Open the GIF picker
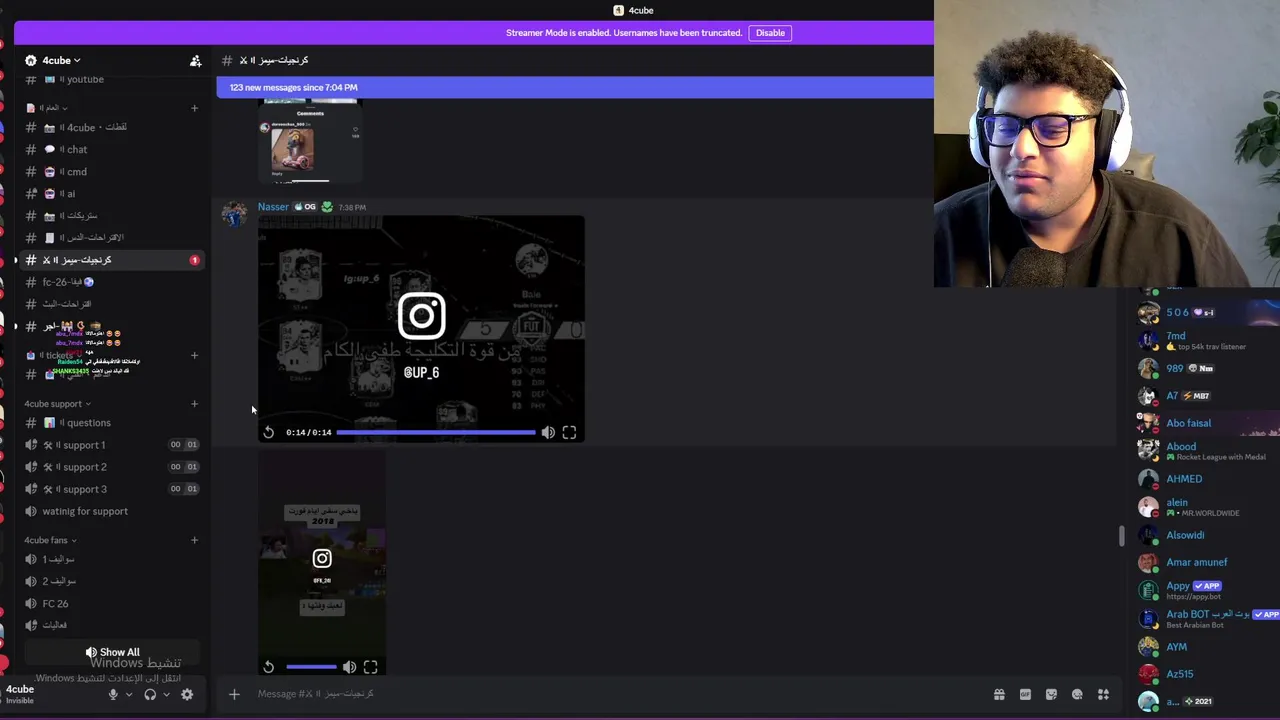Image resolution: width=1280 pixels, height=720 pixels. (x=1025, y=694)
